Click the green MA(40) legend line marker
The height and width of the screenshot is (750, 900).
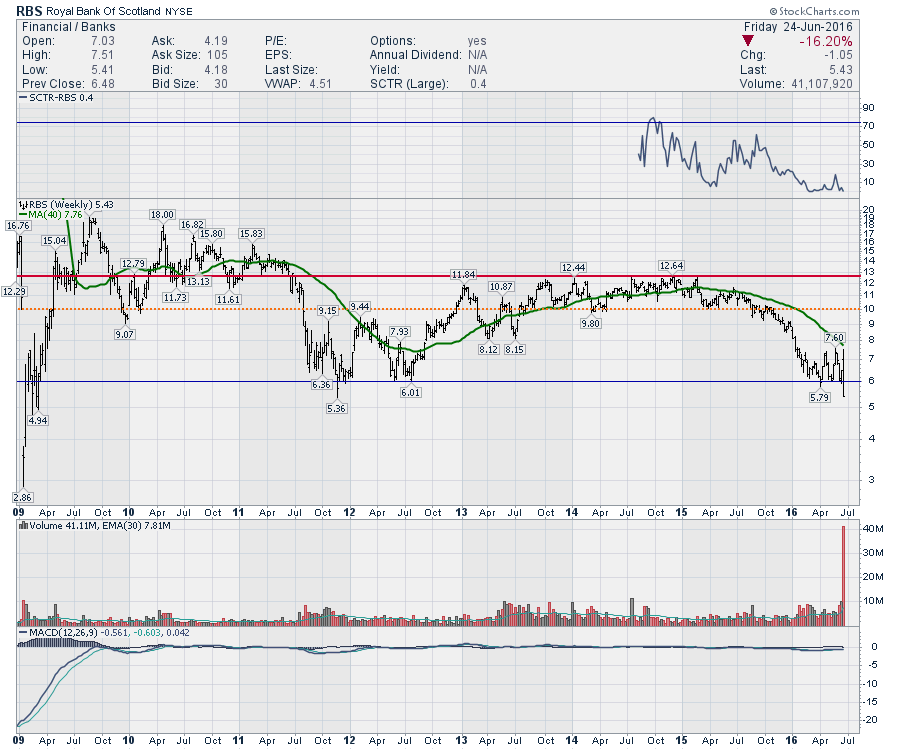pyautogui.click(x=23, y=214)
